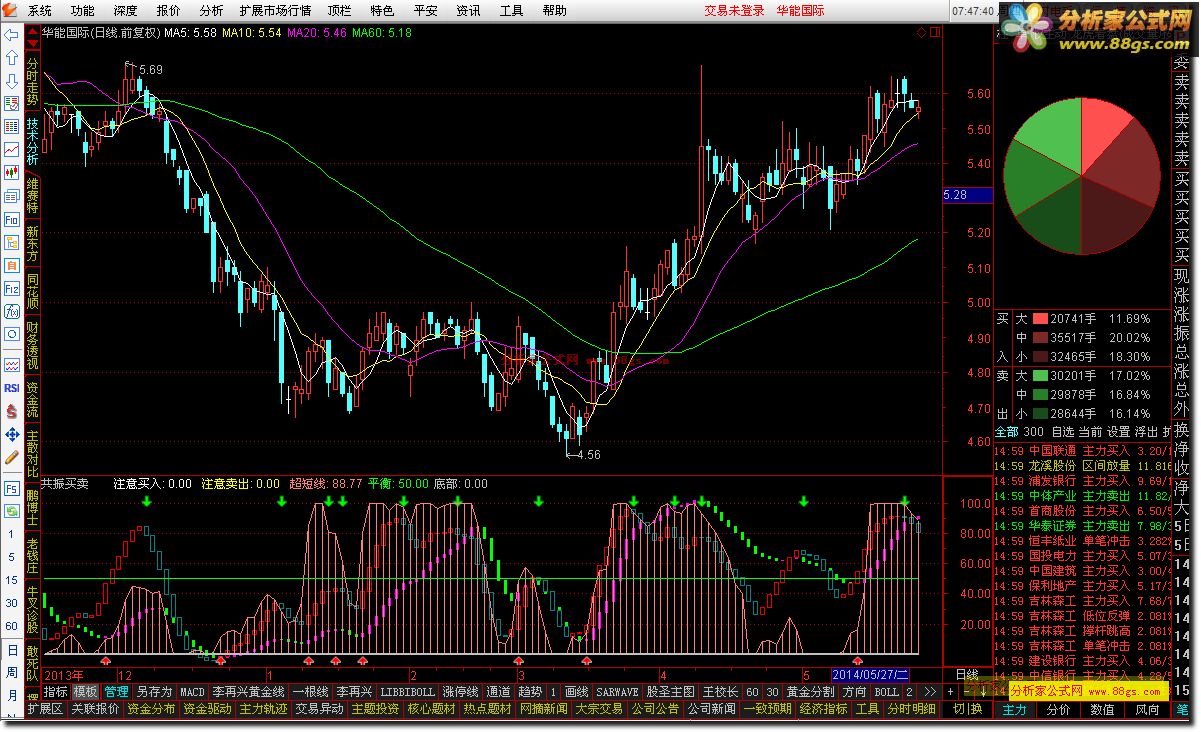This screenshot has height=732, width=1201.
Task: Click the up arrow icon in left toolbar
Action: click(x=12, y=57)
